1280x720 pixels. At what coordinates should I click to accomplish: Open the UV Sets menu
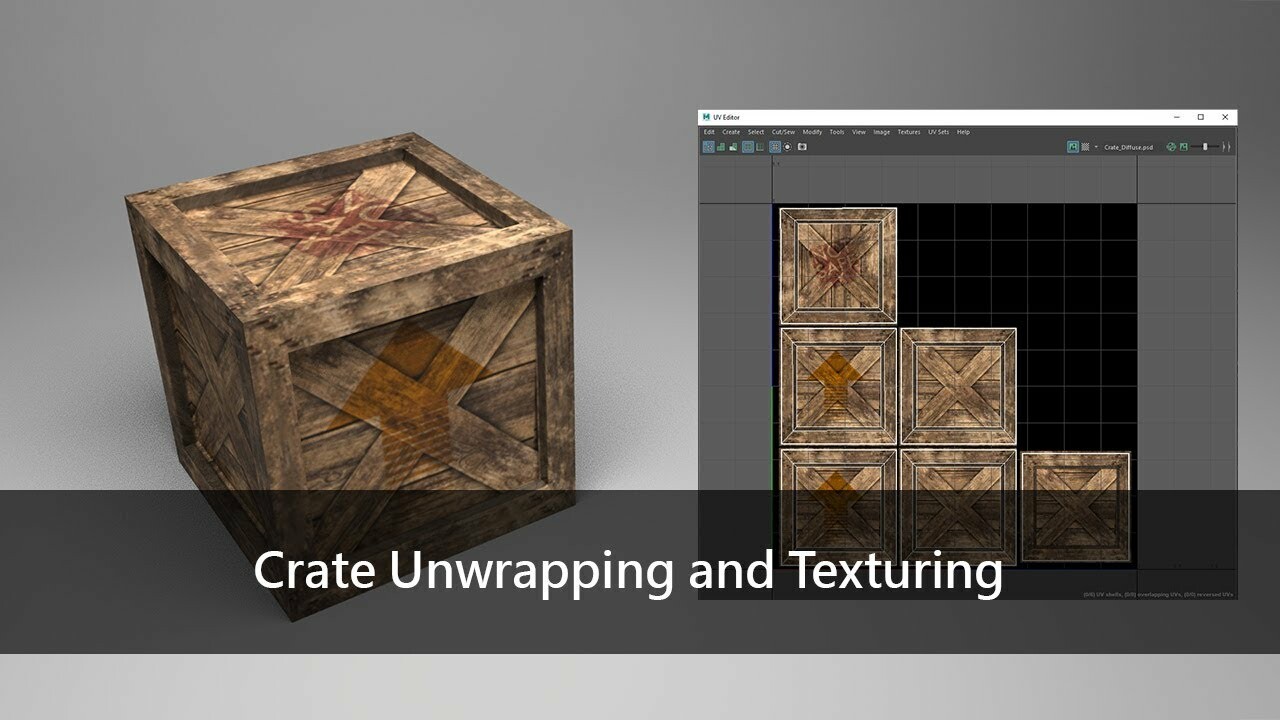click(x=940, y=131)
